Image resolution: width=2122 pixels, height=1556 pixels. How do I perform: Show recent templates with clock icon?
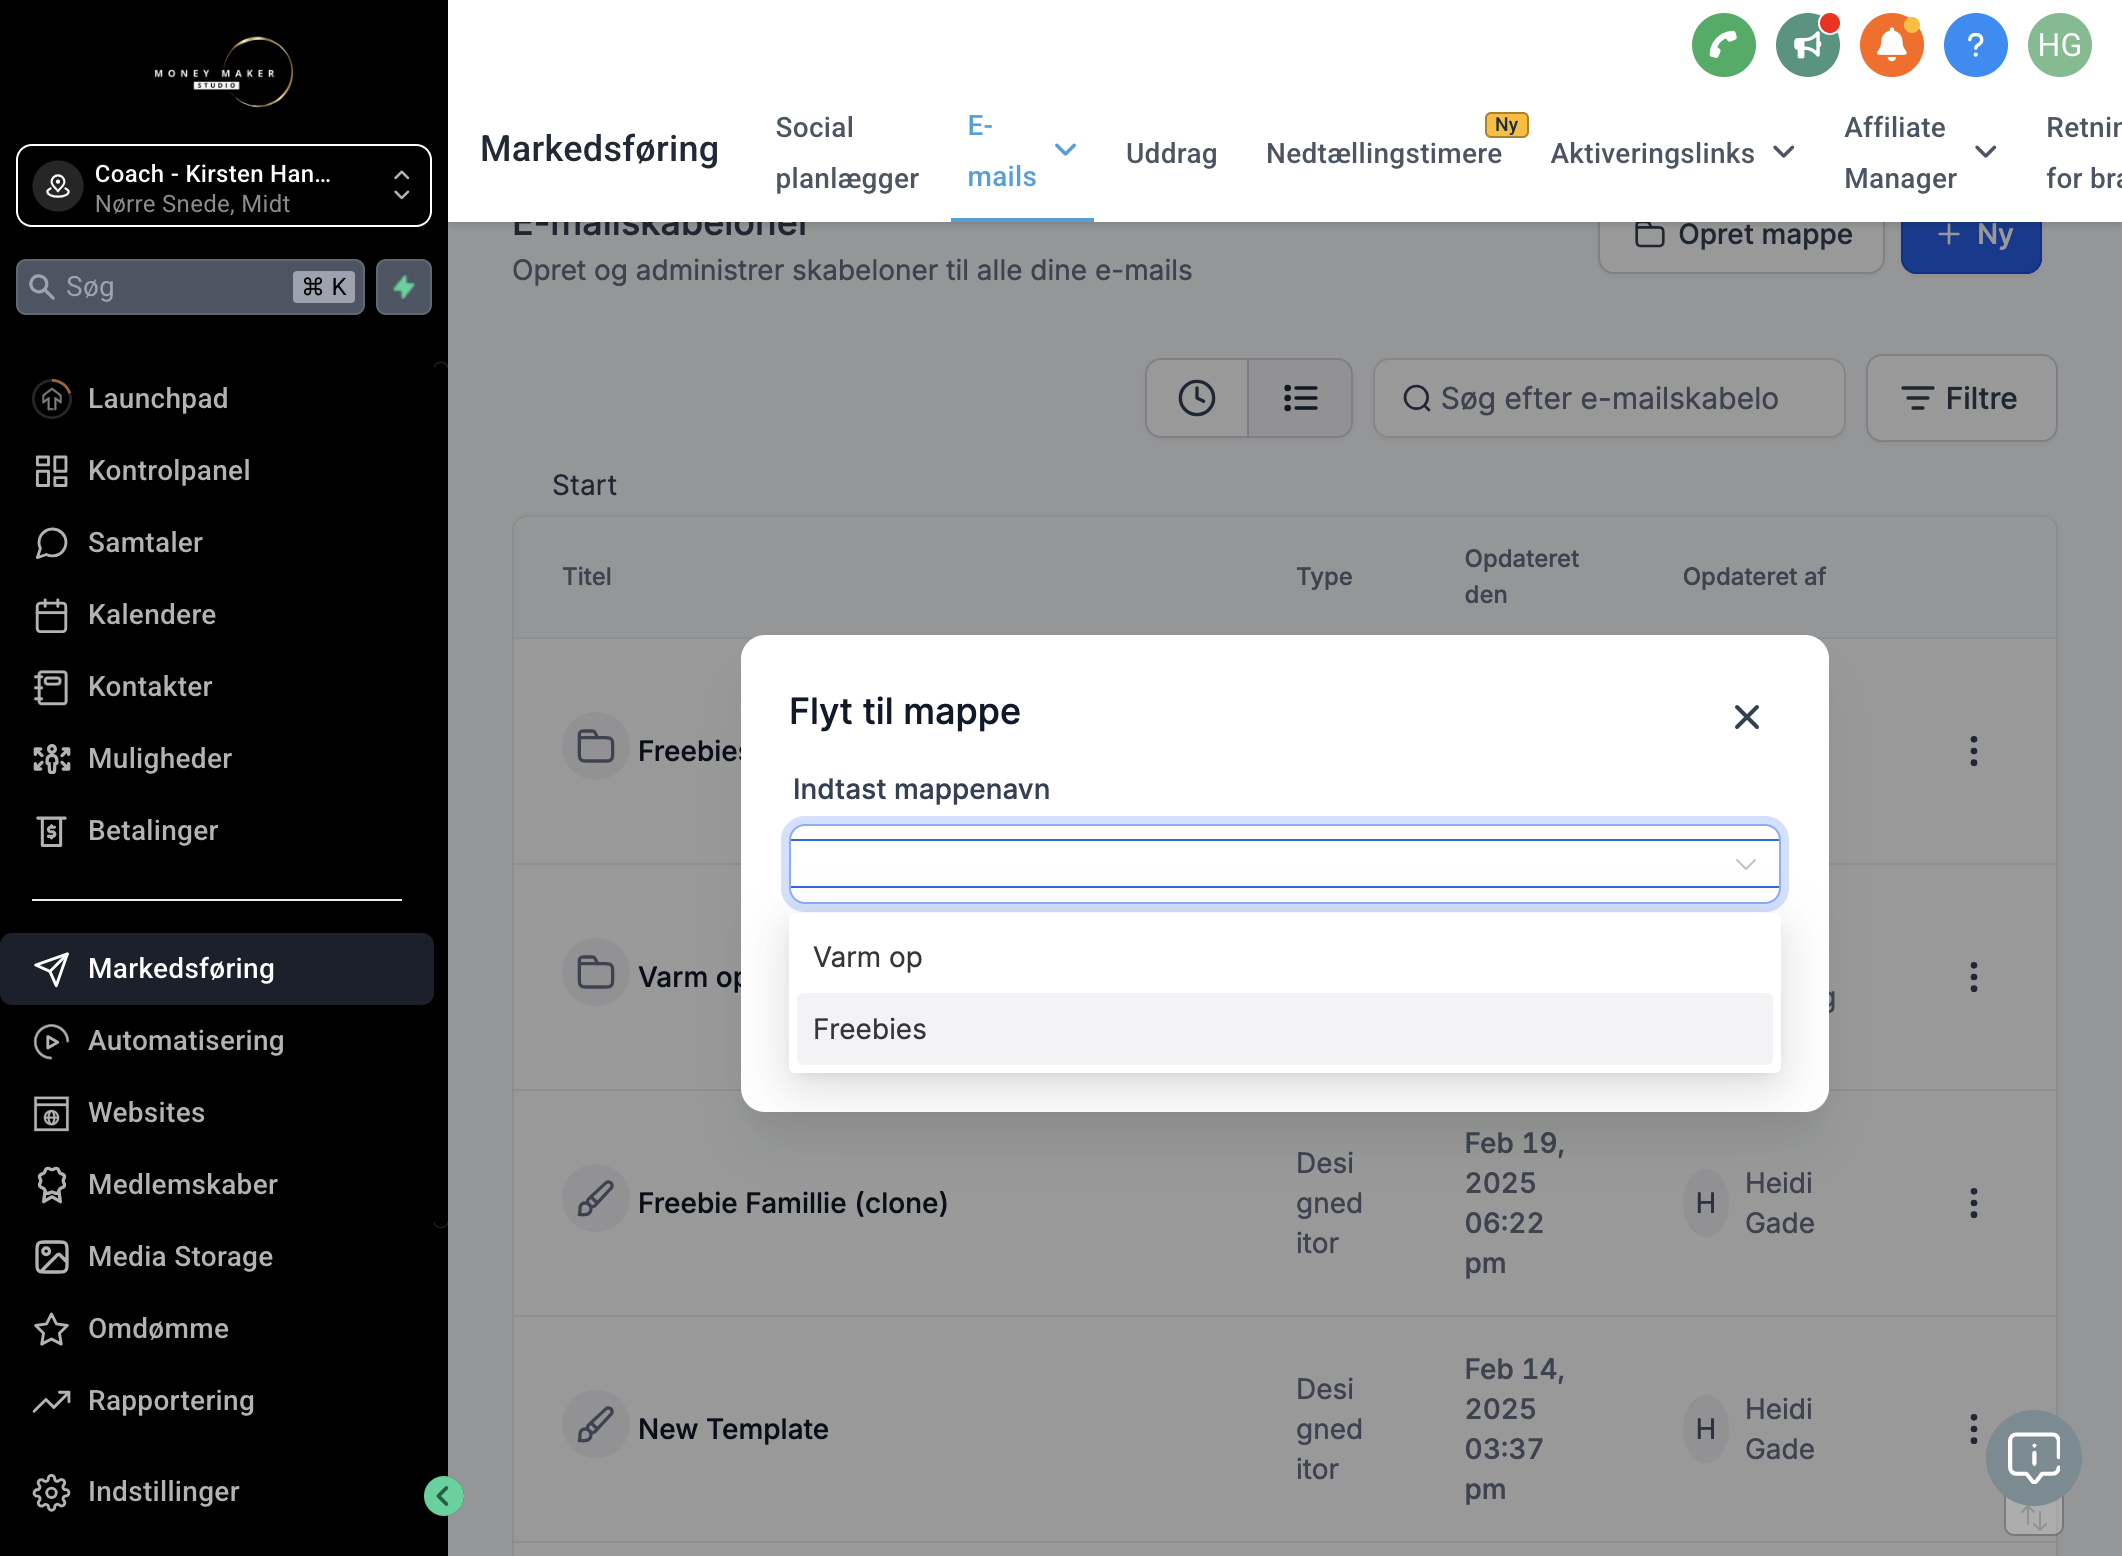(1196, 398)
